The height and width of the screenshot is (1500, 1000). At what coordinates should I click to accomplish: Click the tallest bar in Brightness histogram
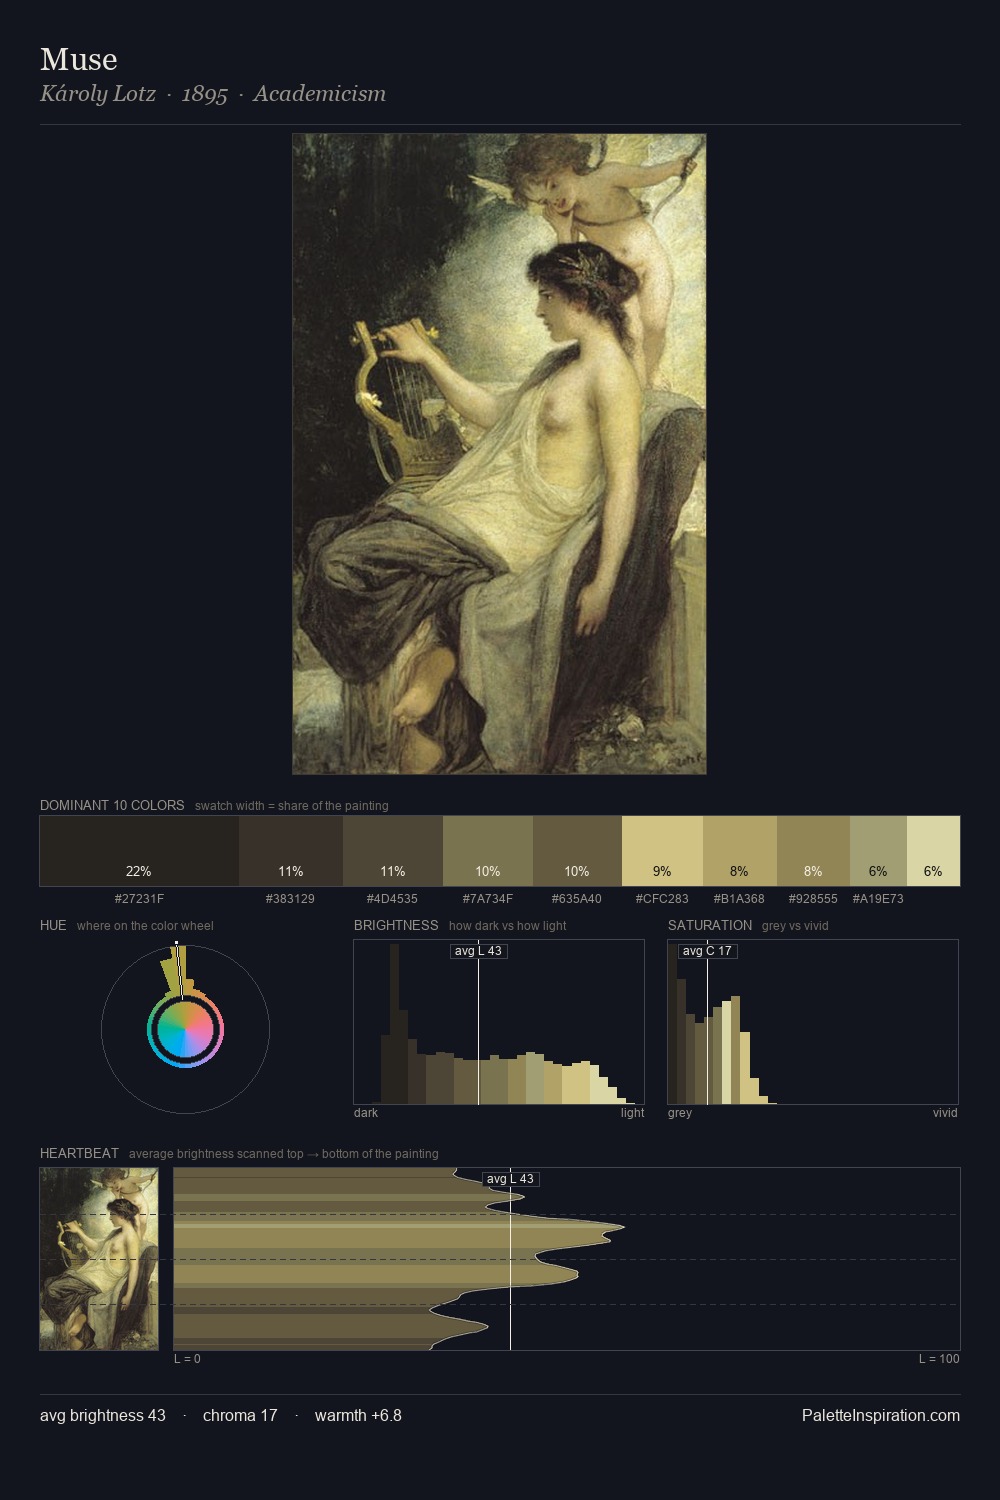point(394,1023)
